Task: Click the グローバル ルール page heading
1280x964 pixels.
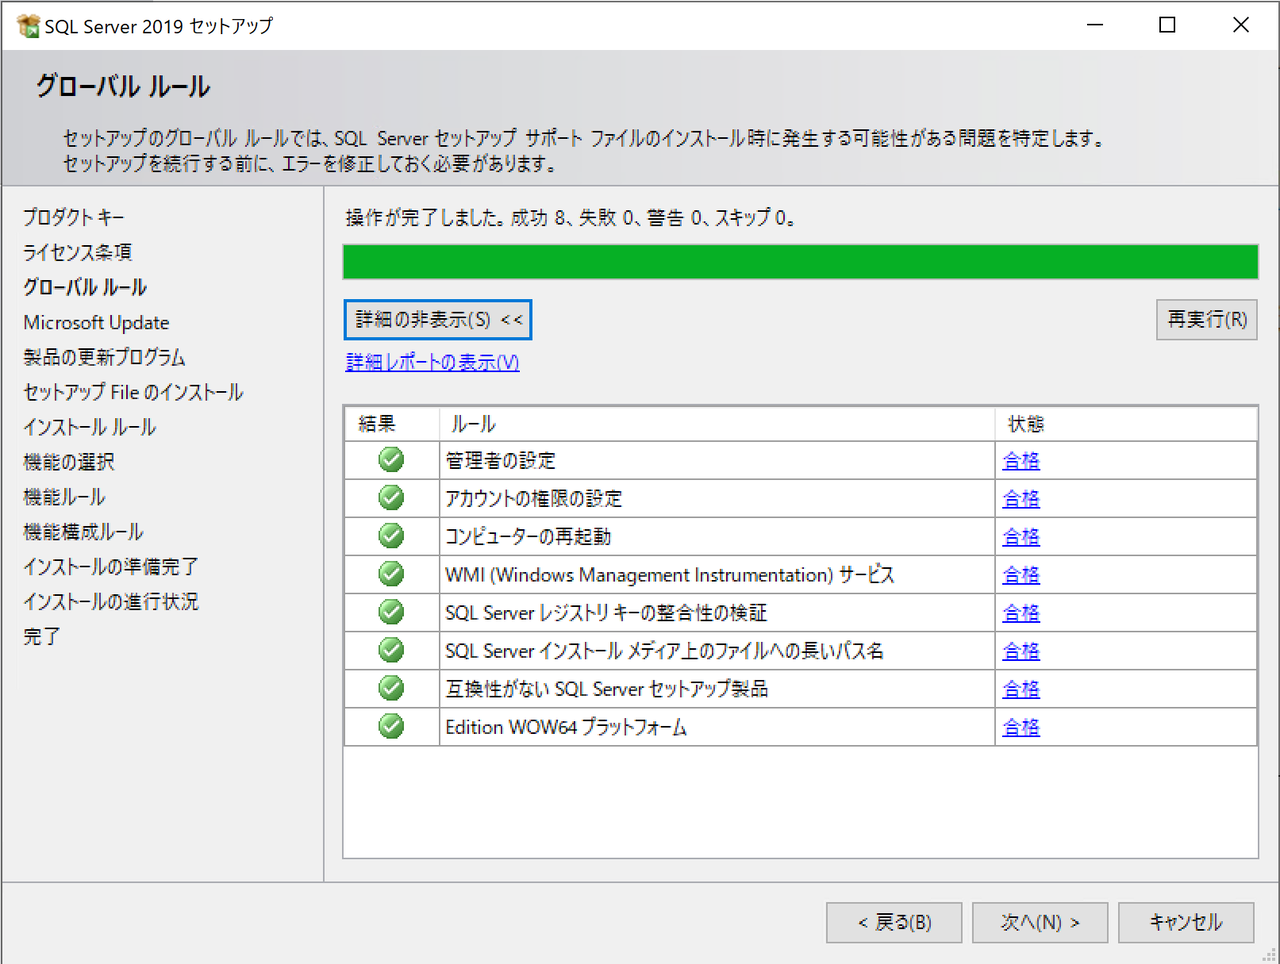Action: coord(123,87)
